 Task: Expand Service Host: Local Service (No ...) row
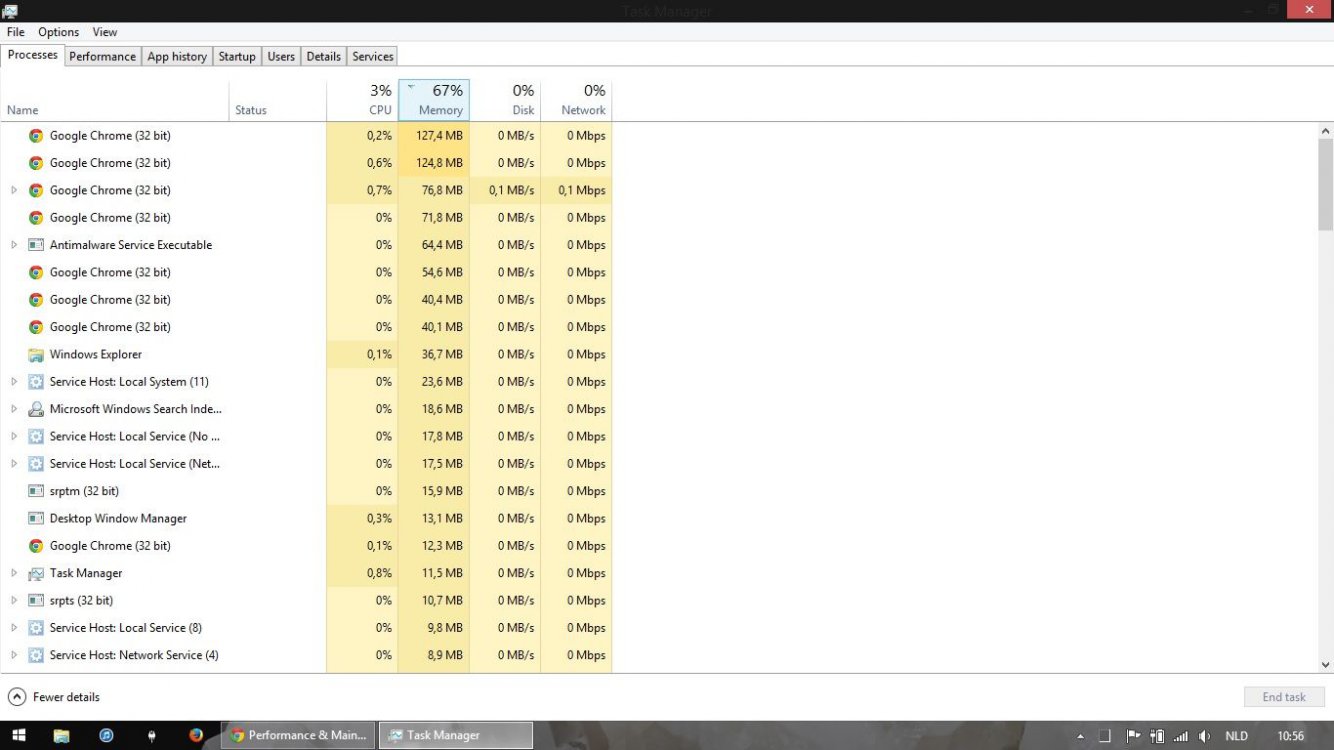coord(14,436)
